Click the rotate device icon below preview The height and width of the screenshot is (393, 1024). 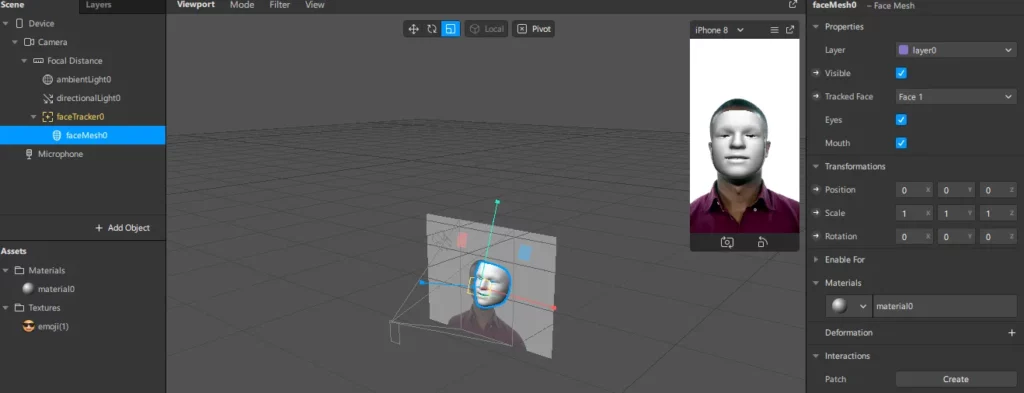[762, 242]
